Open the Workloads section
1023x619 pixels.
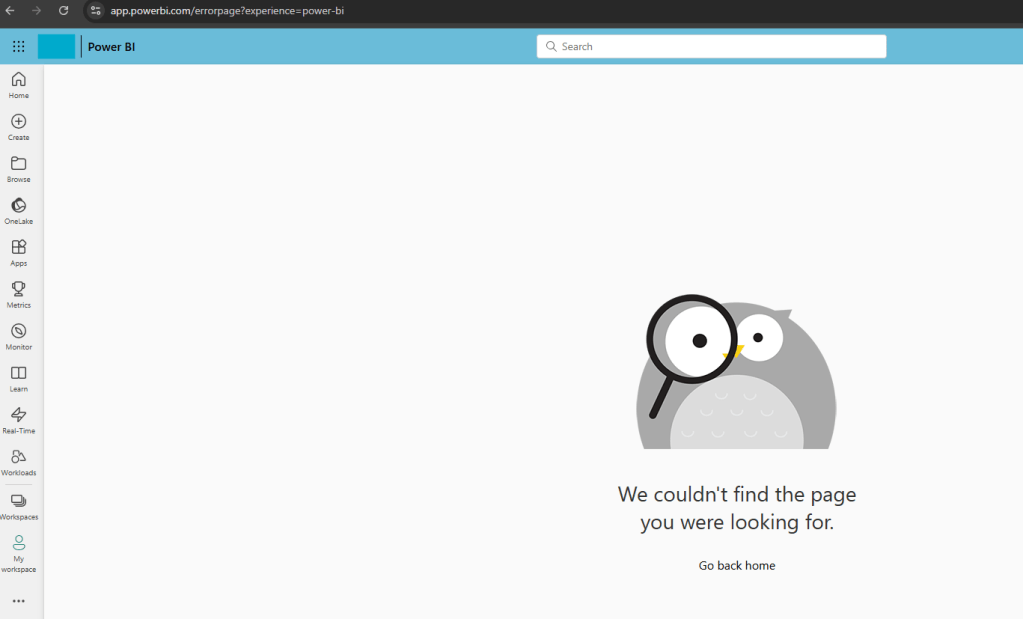18,462
